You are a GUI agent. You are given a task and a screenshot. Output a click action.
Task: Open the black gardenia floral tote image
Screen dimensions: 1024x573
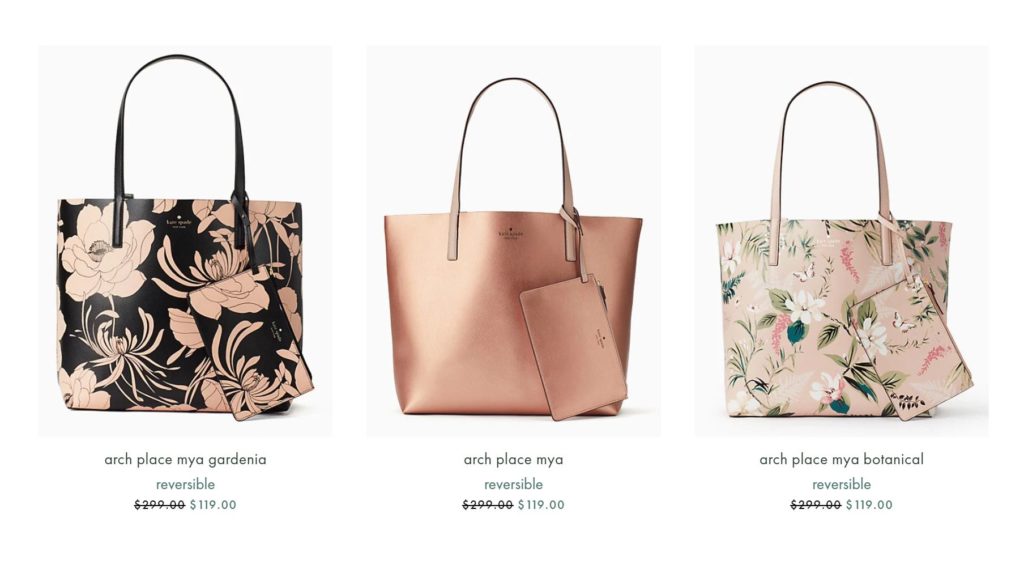coord(185,240)
